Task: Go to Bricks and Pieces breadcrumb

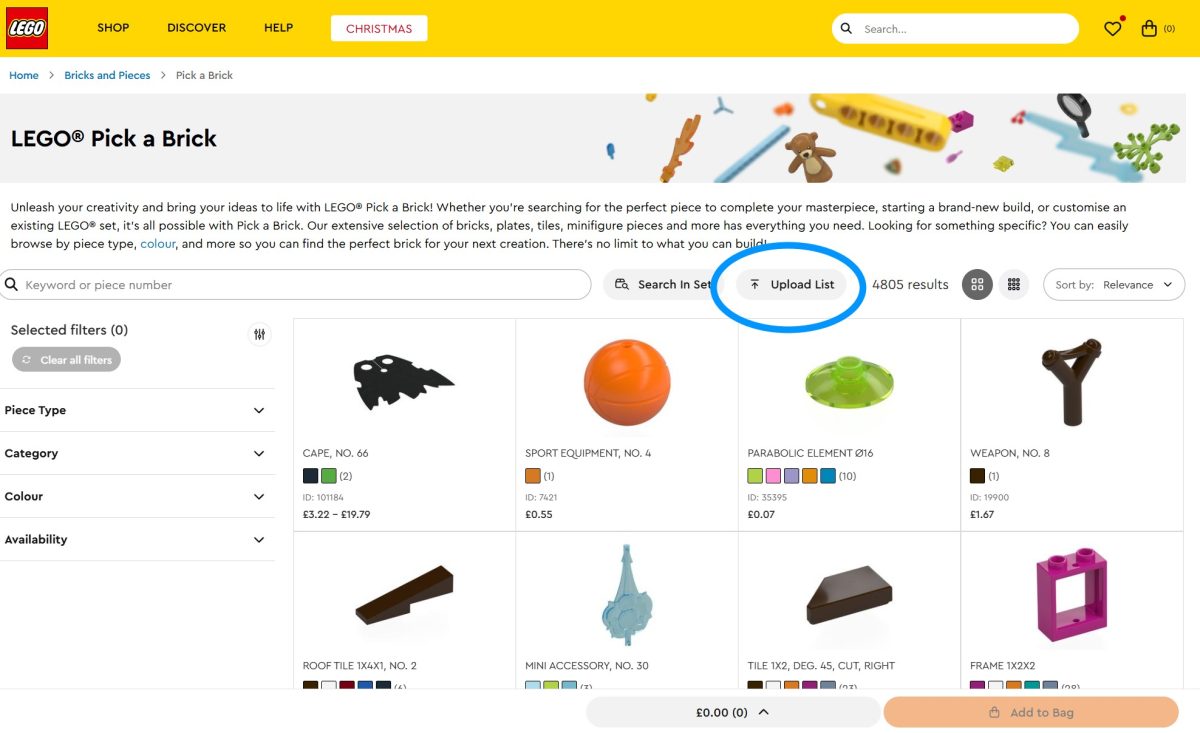Action: click(107, 75)
